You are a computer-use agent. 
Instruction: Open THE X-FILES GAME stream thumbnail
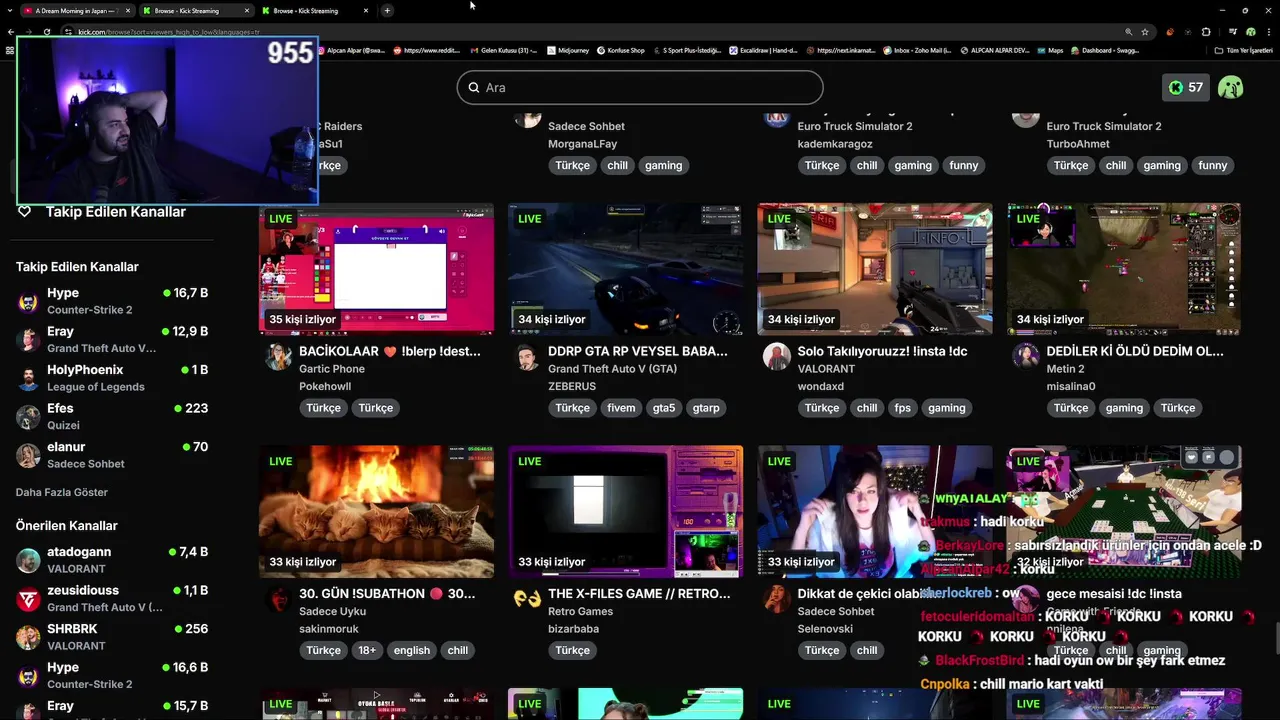tap(625, 511)
